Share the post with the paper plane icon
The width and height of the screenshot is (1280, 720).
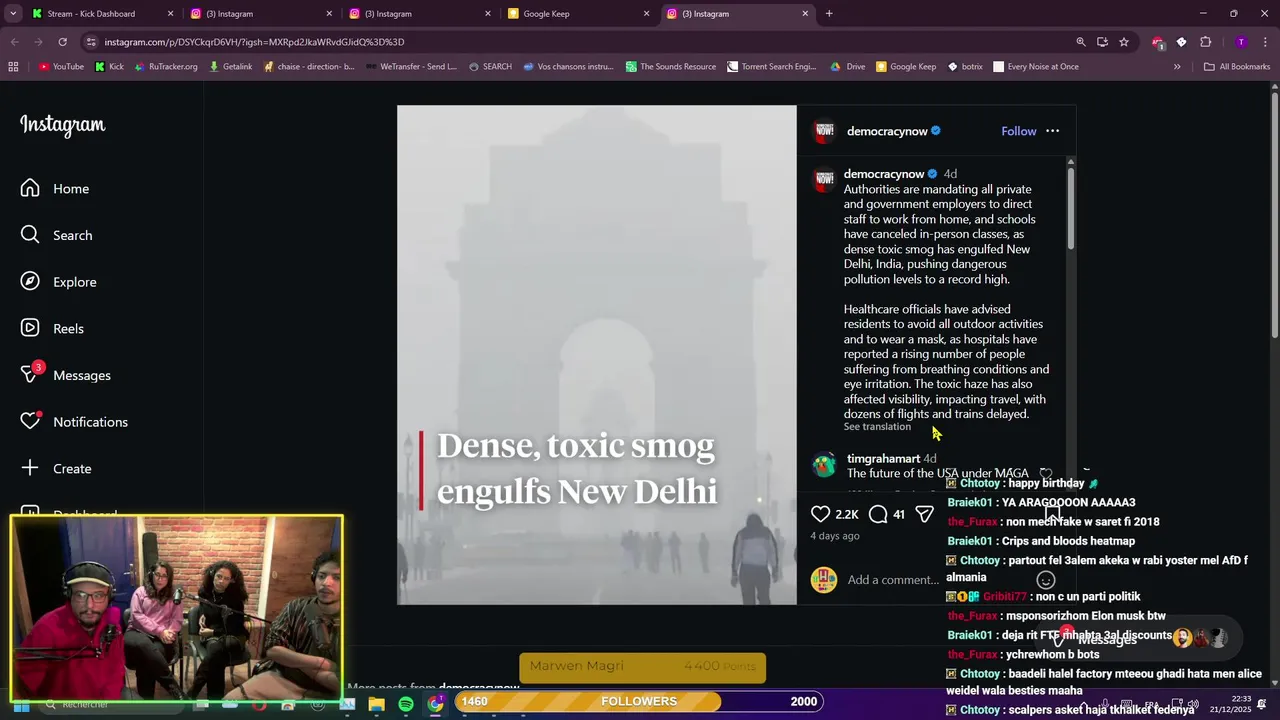(x=924, y=514)
